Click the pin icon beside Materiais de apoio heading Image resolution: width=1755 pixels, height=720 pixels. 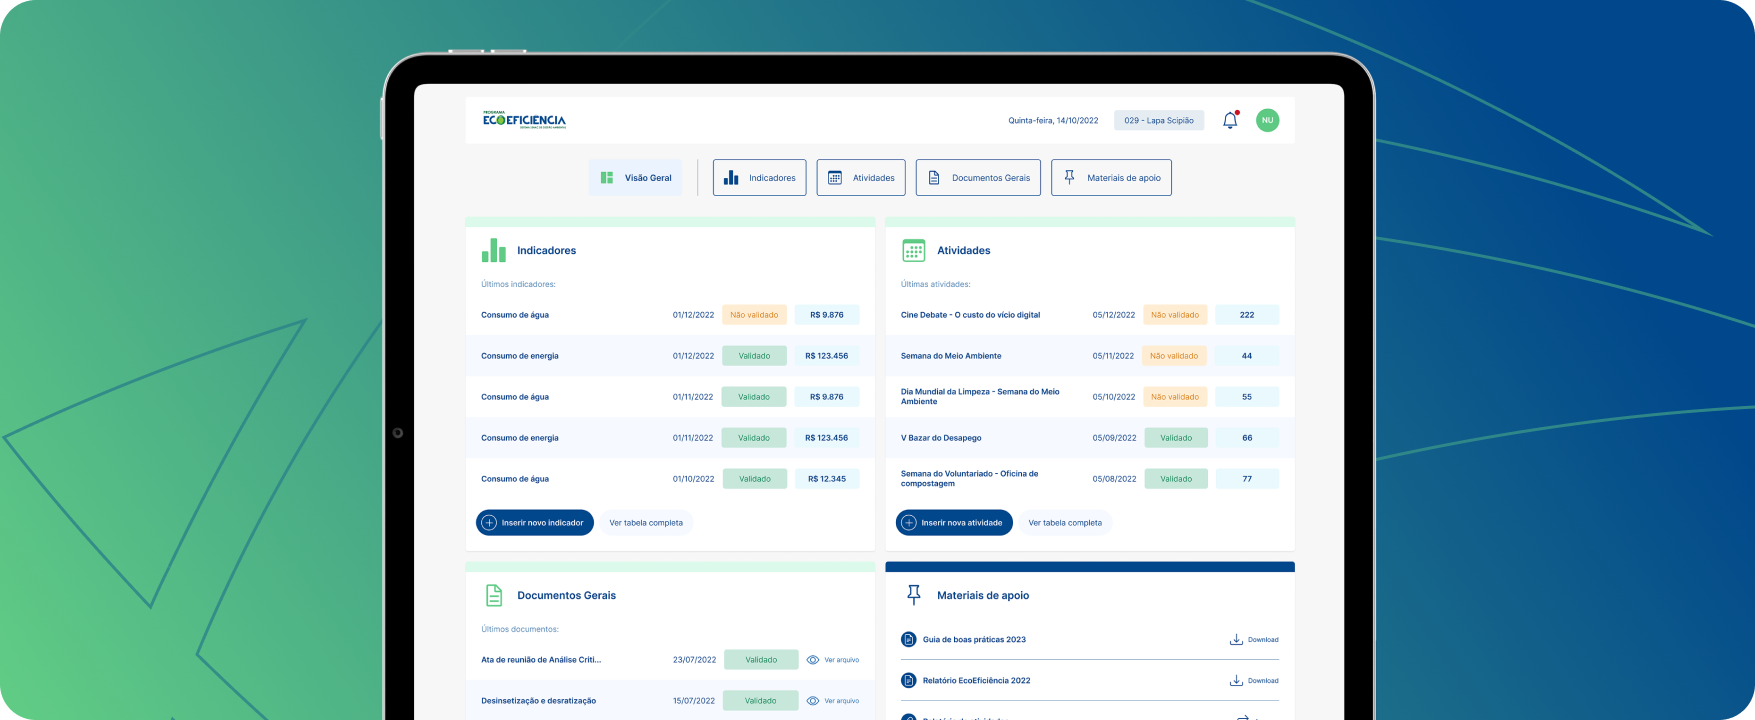tap(913, 595)
